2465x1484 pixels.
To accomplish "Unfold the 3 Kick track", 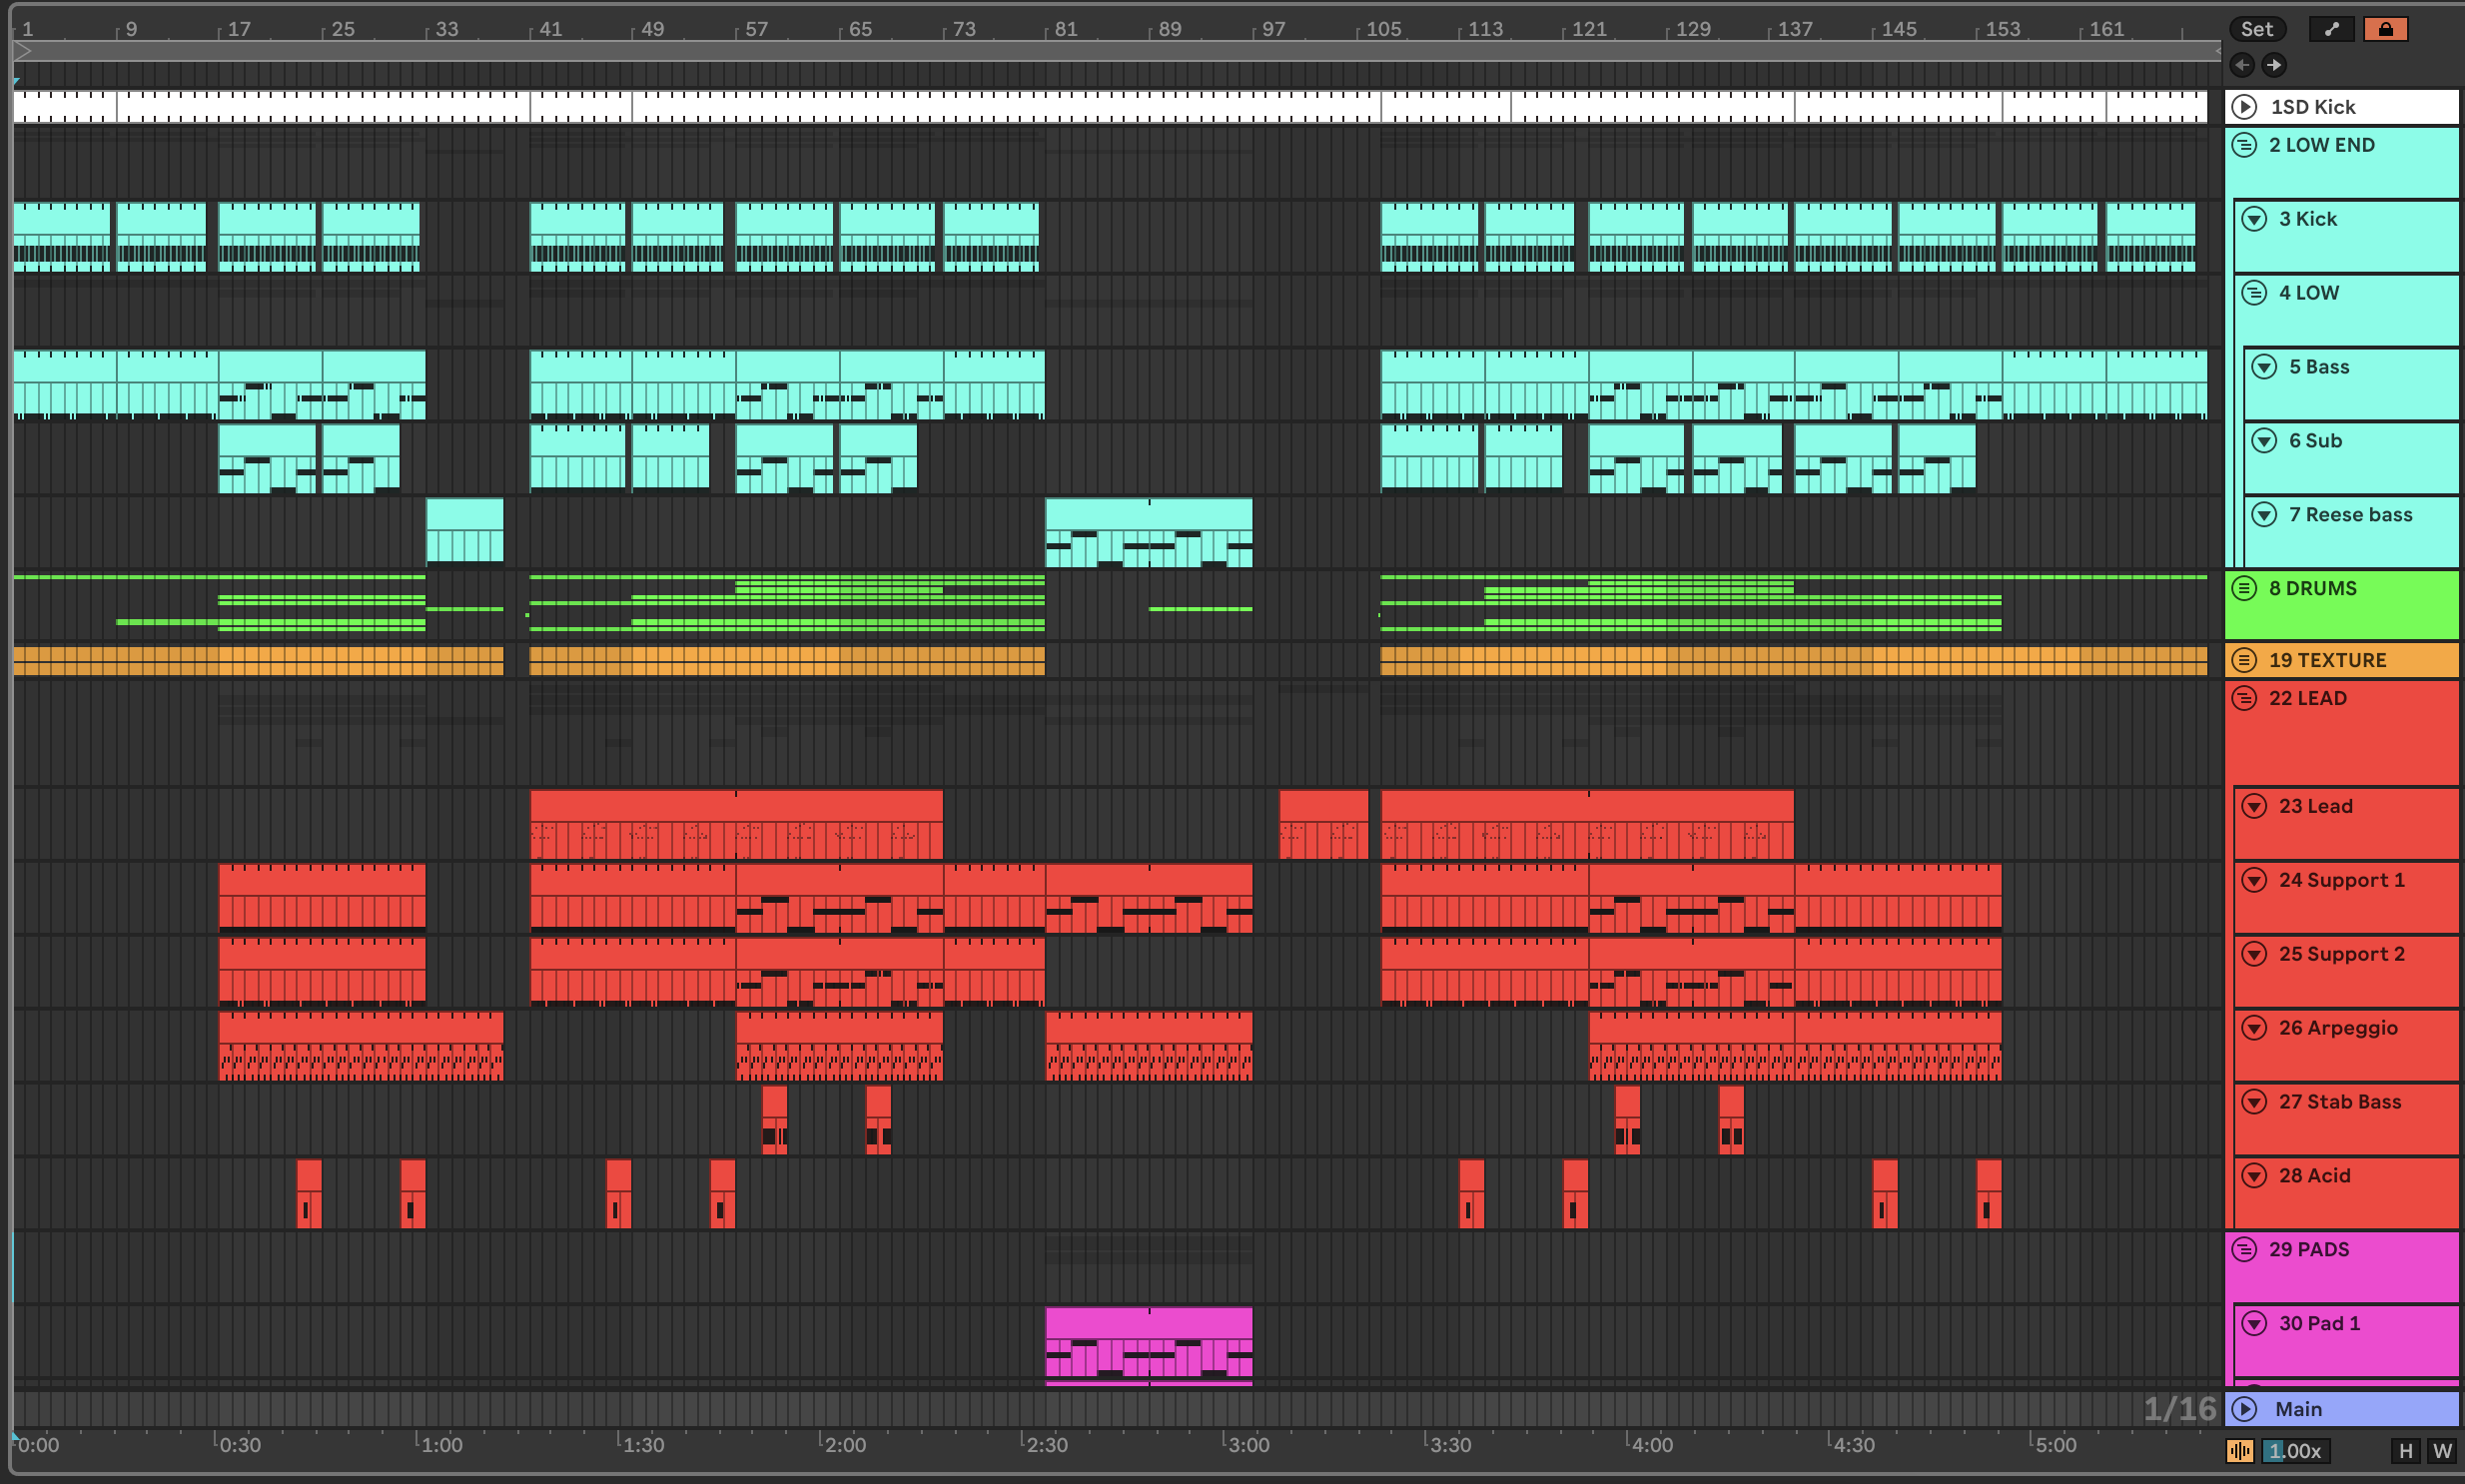I will (x=2254, y=219).
